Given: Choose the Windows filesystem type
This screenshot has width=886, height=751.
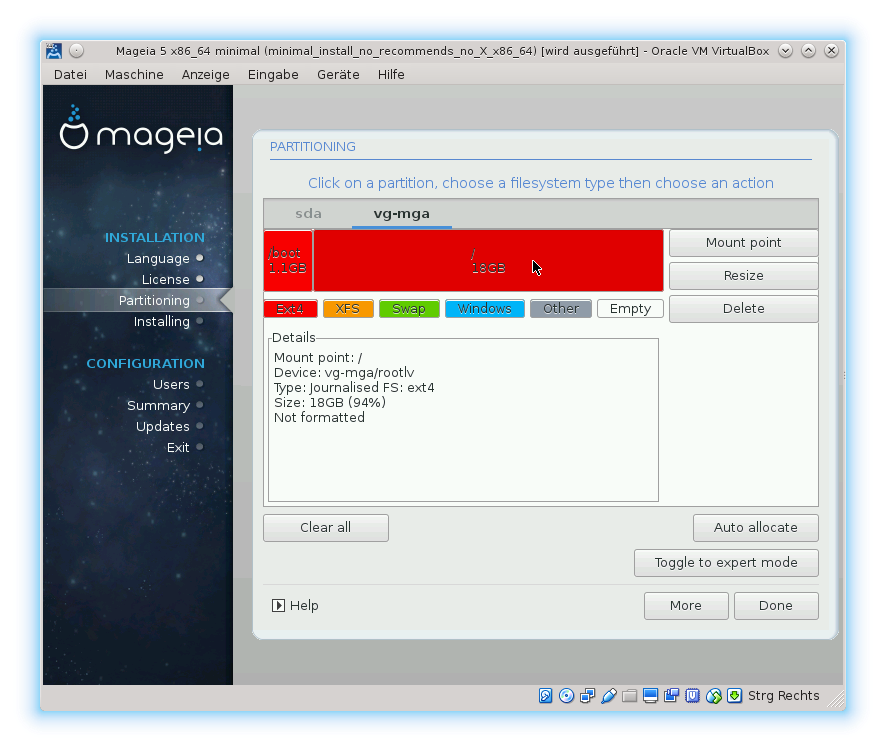Looking at the screenshot, I should click(x=485, y=309).
